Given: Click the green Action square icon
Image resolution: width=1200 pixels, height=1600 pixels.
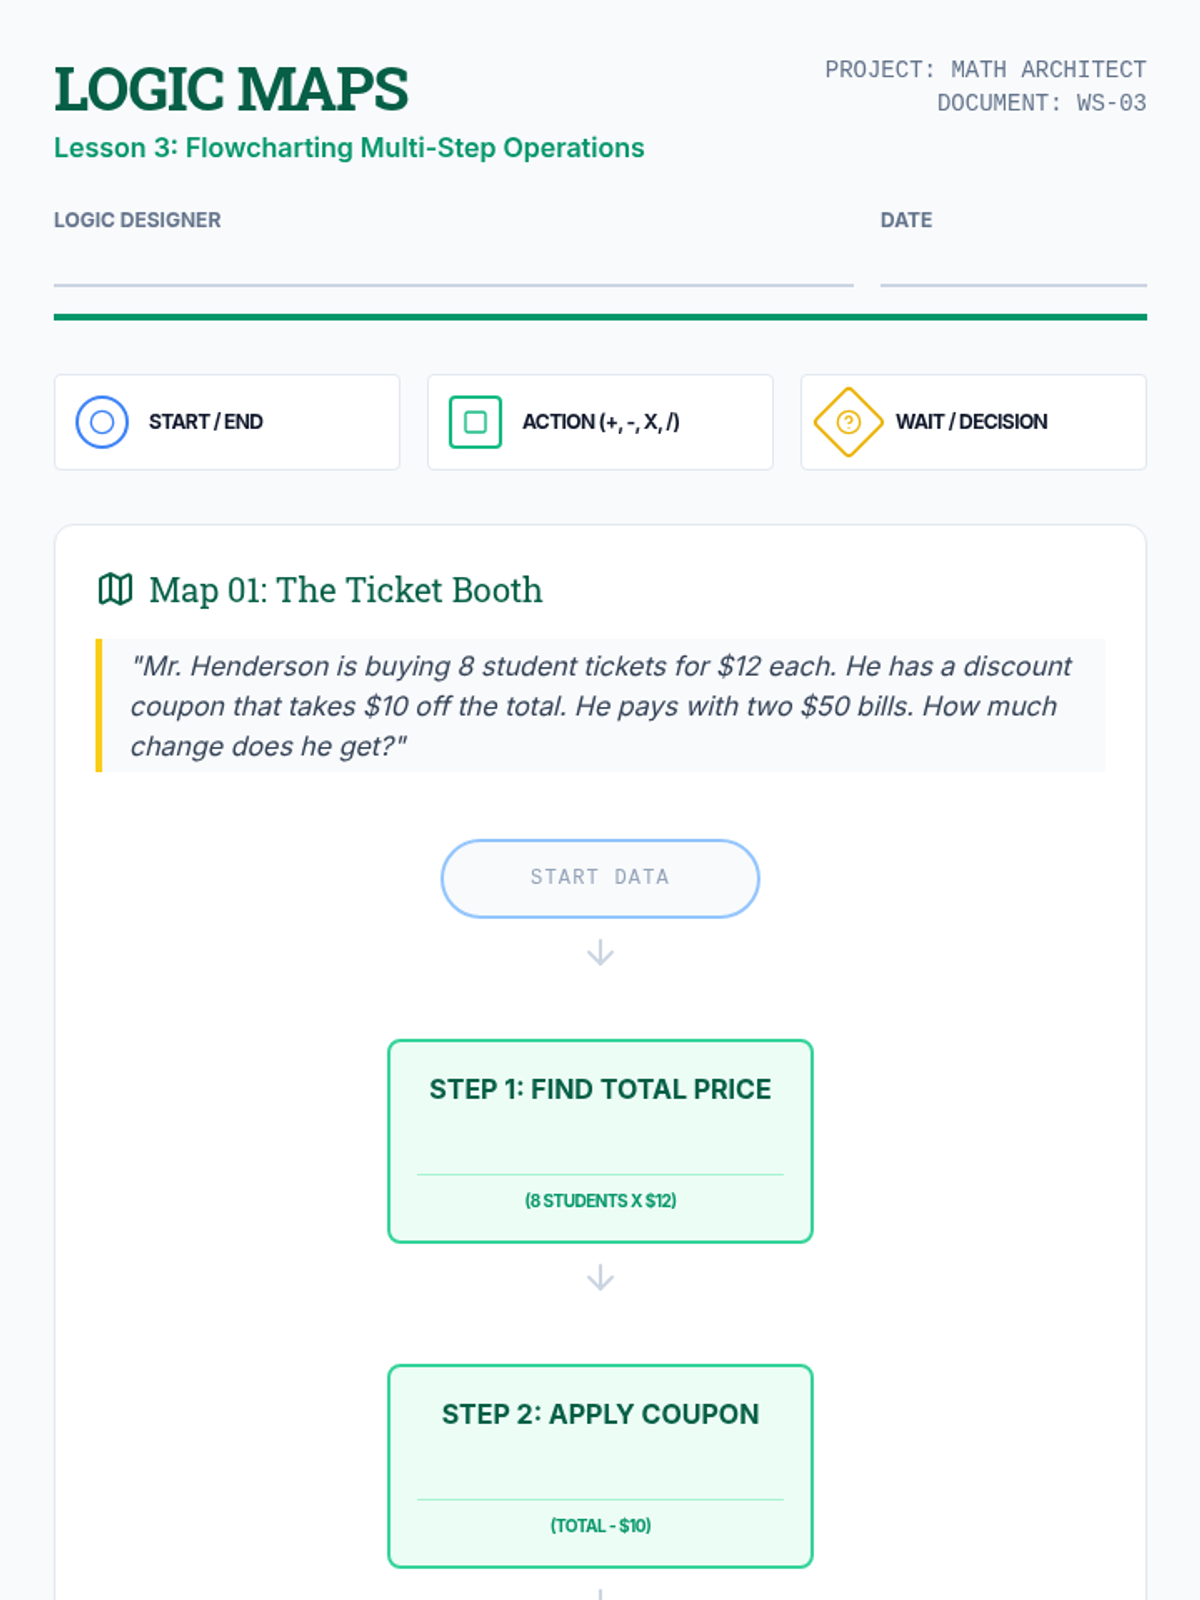Looking at the screenshot, I should coord(475,422).
